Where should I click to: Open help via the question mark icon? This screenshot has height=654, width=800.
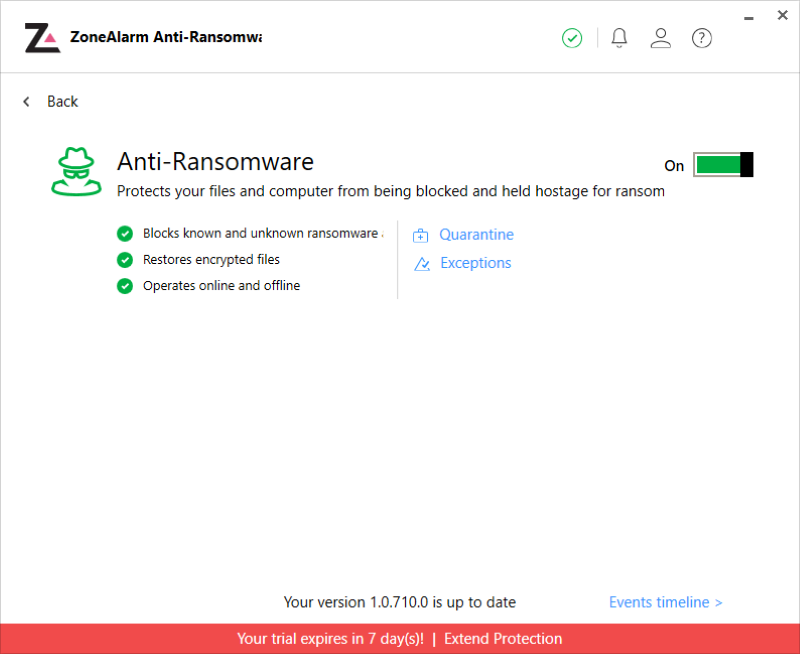pos(702,38)
